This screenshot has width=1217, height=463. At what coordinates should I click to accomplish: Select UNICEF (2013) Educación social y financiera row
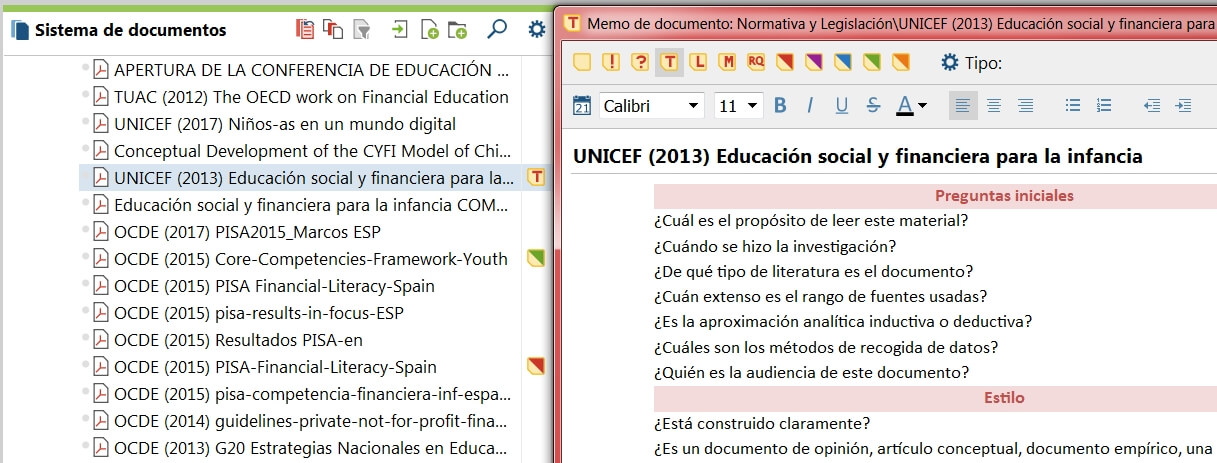tap(313, 178)
